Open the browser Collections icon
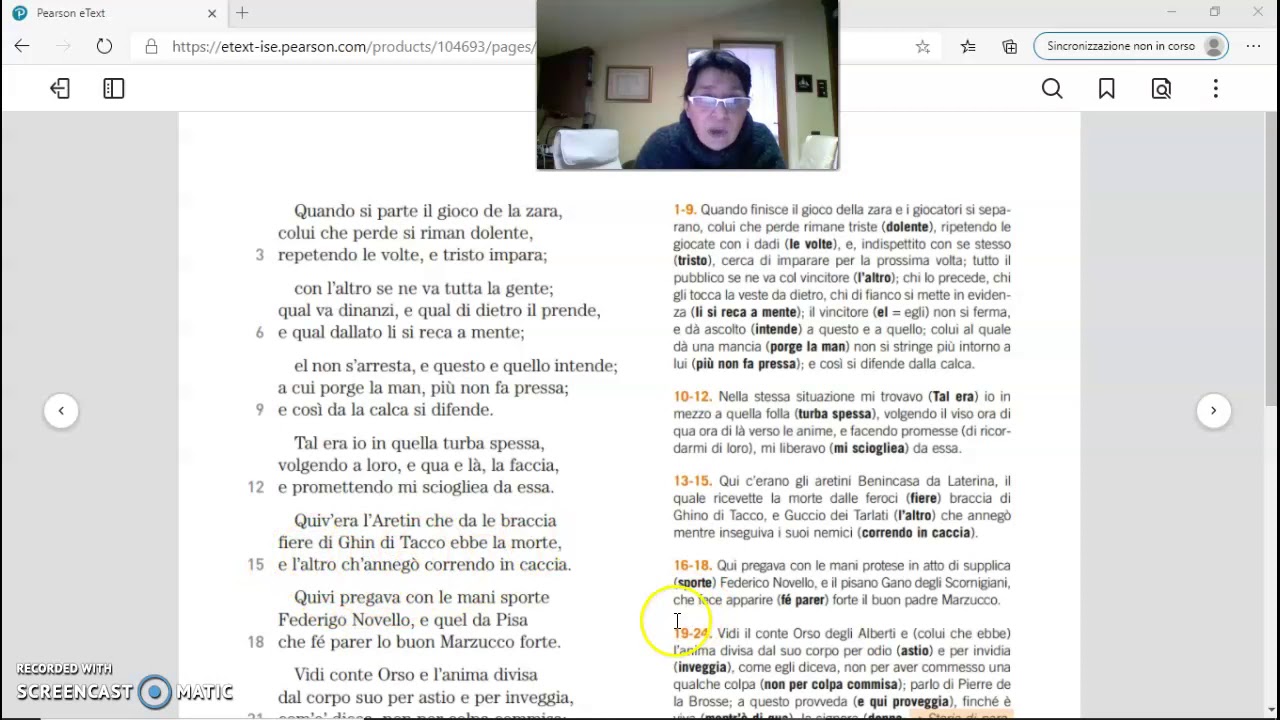Viewport: 1280px width, 720px height. pyautogui.click(x=1010, y=46)
